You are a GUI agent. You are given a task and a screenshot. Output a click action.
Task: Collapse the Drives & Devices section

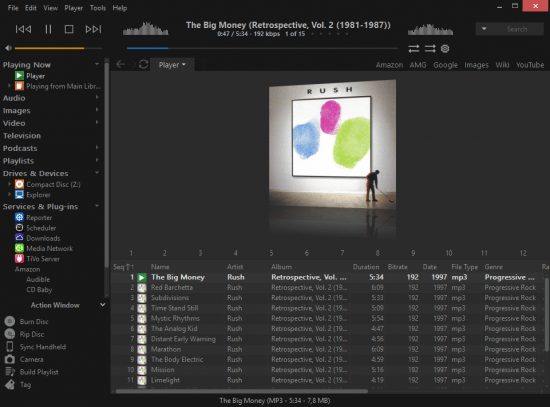97,173
